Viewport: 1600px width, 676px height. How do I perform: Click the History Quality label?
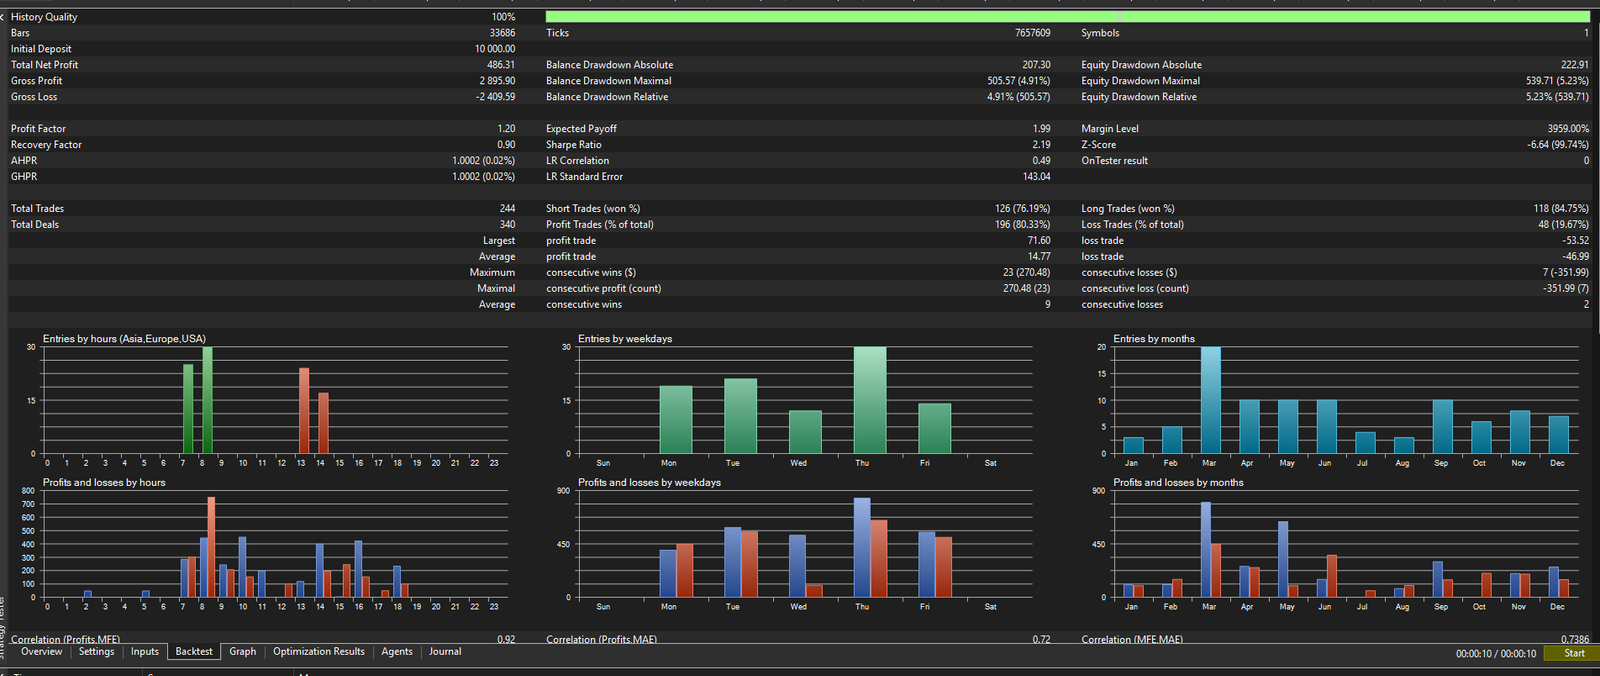click(x=44, y=17)
